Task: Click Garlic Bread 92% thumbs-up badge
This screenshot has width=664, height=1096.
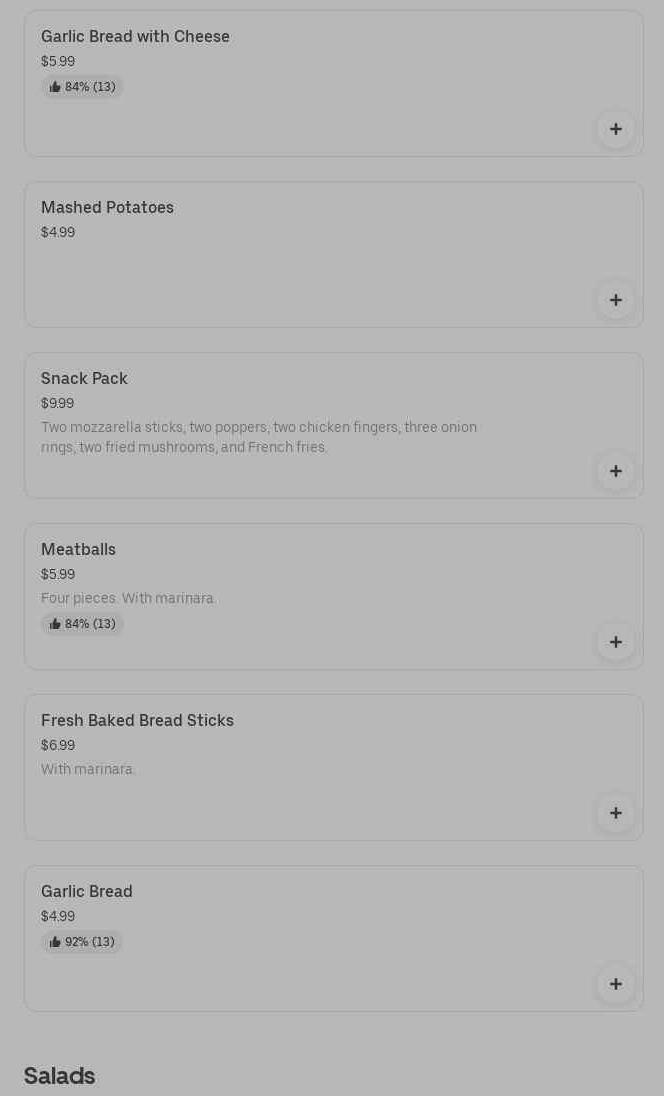Action: point(82,942)
